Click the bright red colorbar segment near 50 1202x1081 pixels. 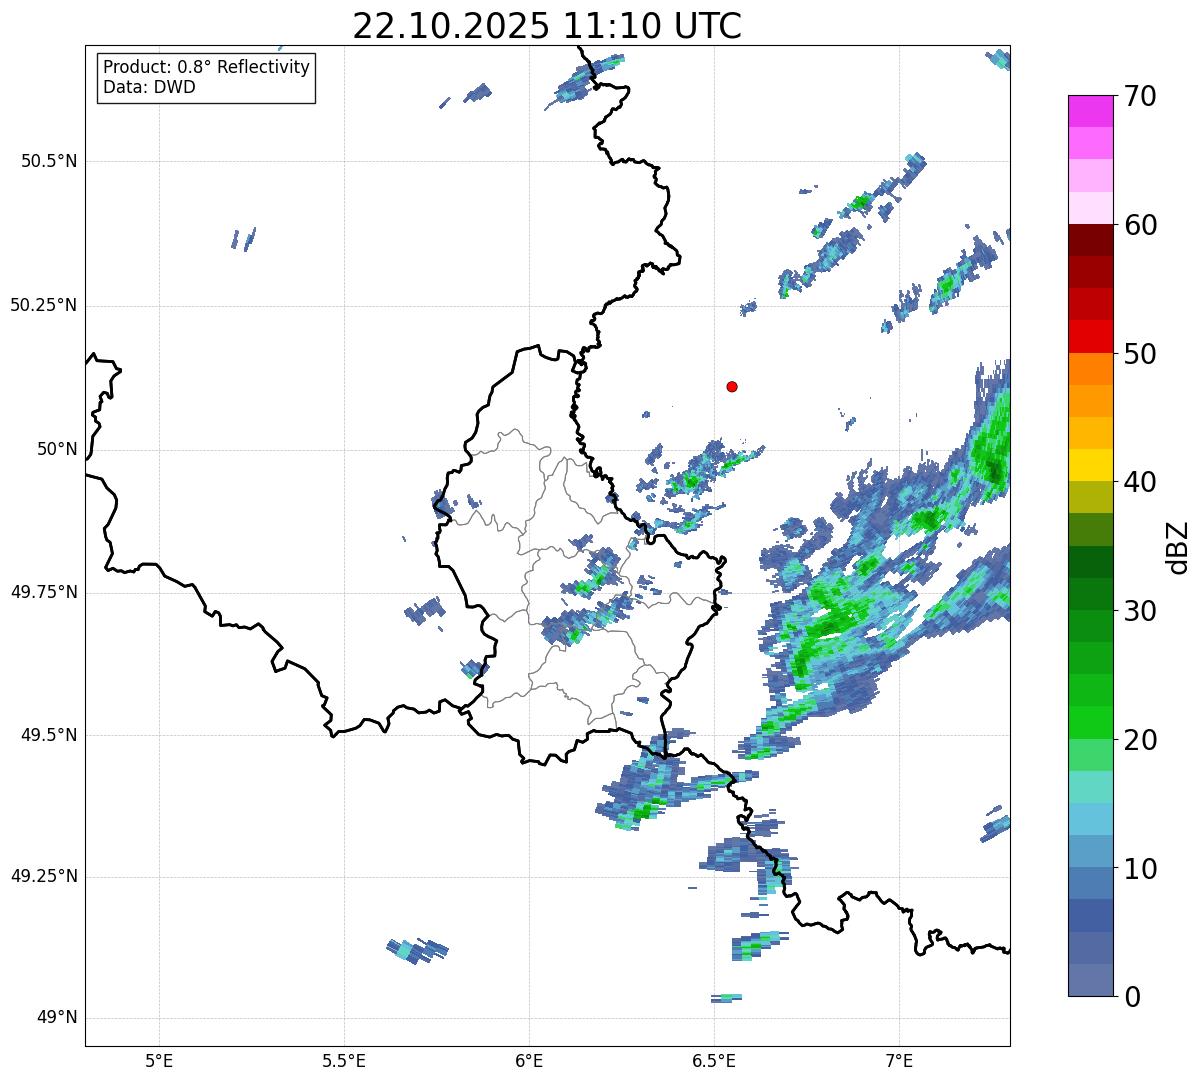pyautogui.click(x=1091, y=337)
